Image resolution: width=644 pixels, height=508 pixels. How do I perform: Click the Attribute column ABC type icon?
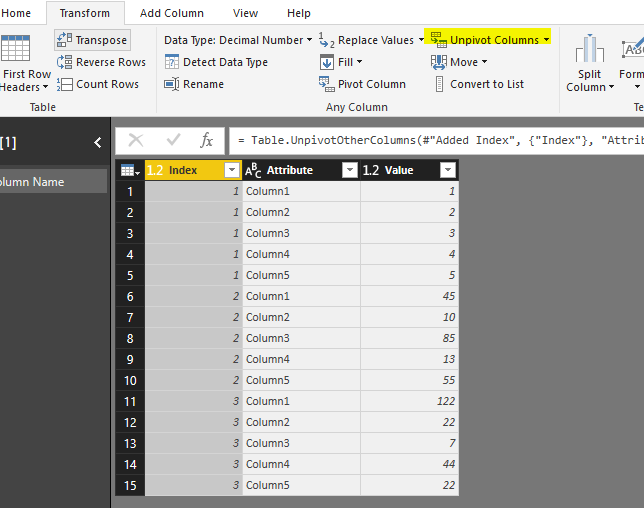(253, 170)
